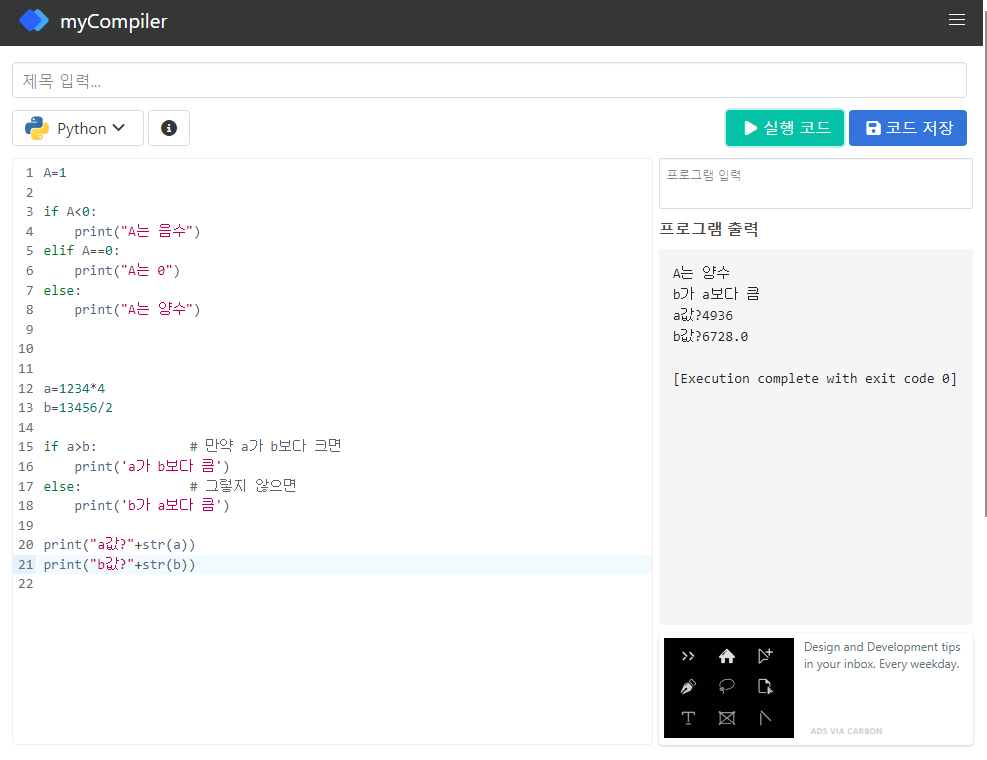Click the play triangle icon on run button
Screen dimensions: 987x760
coord(750,128)
